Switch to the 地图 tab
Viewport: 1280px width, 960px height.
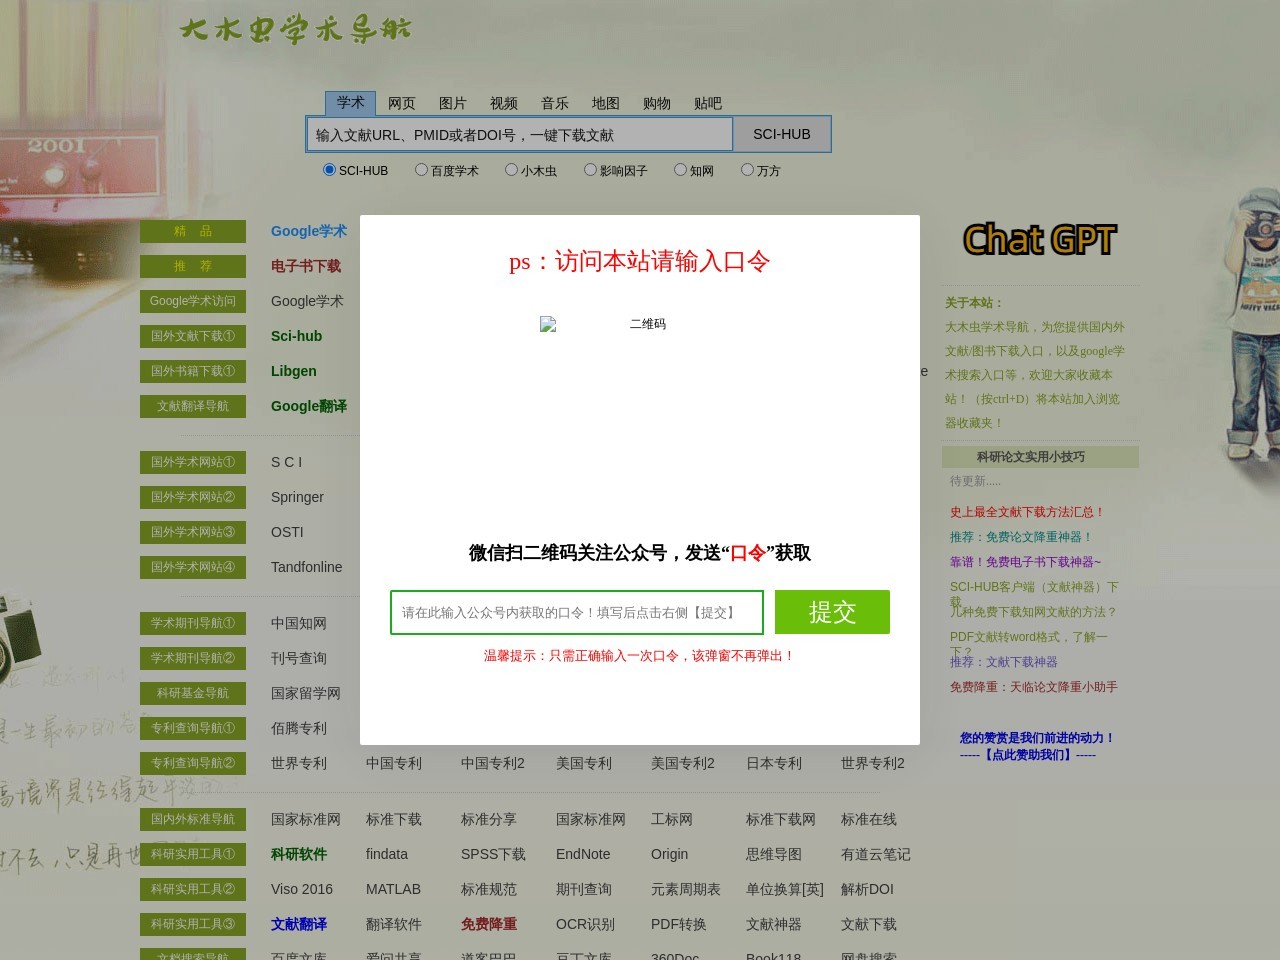605,103
